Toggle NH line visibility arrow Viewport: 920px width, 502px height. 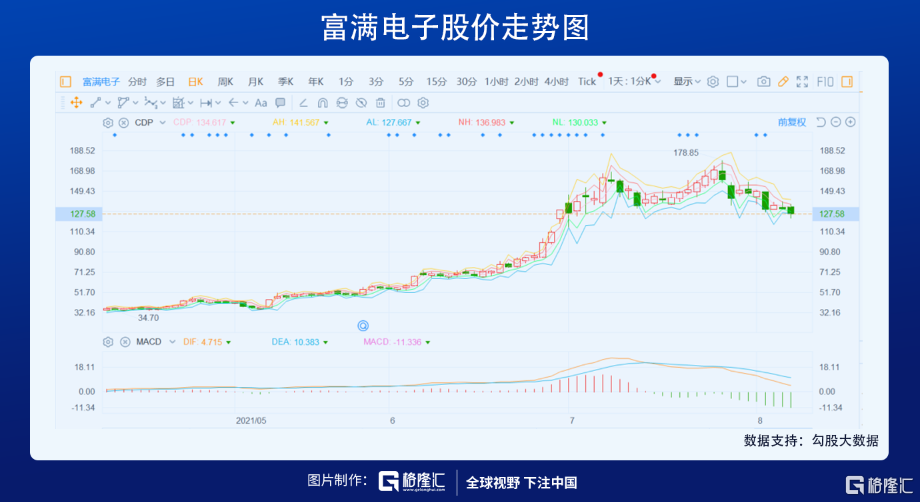[512, 123]
